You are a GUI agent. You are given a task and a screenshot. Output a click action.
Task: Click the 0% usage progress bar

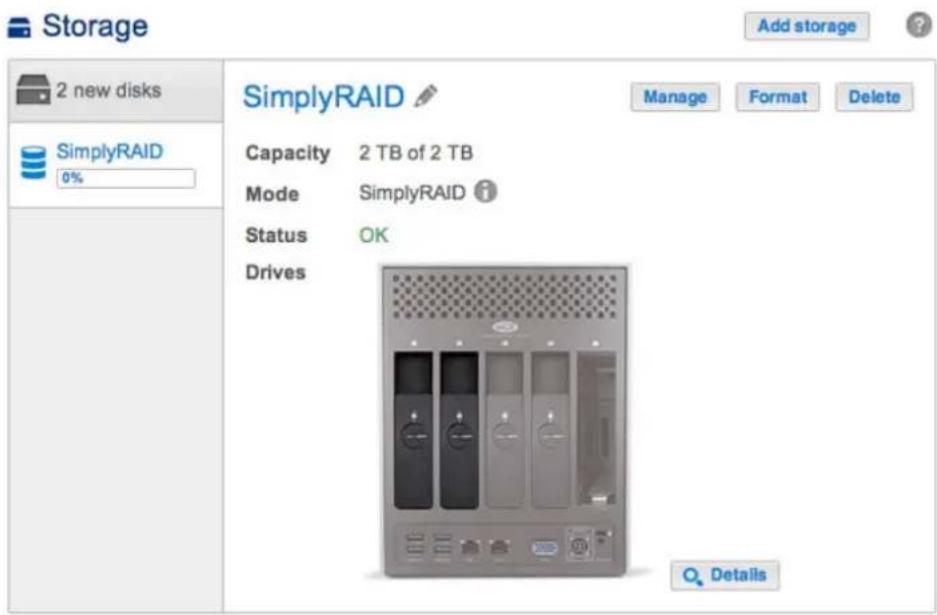pyautogui.click(x=125, y=178)
